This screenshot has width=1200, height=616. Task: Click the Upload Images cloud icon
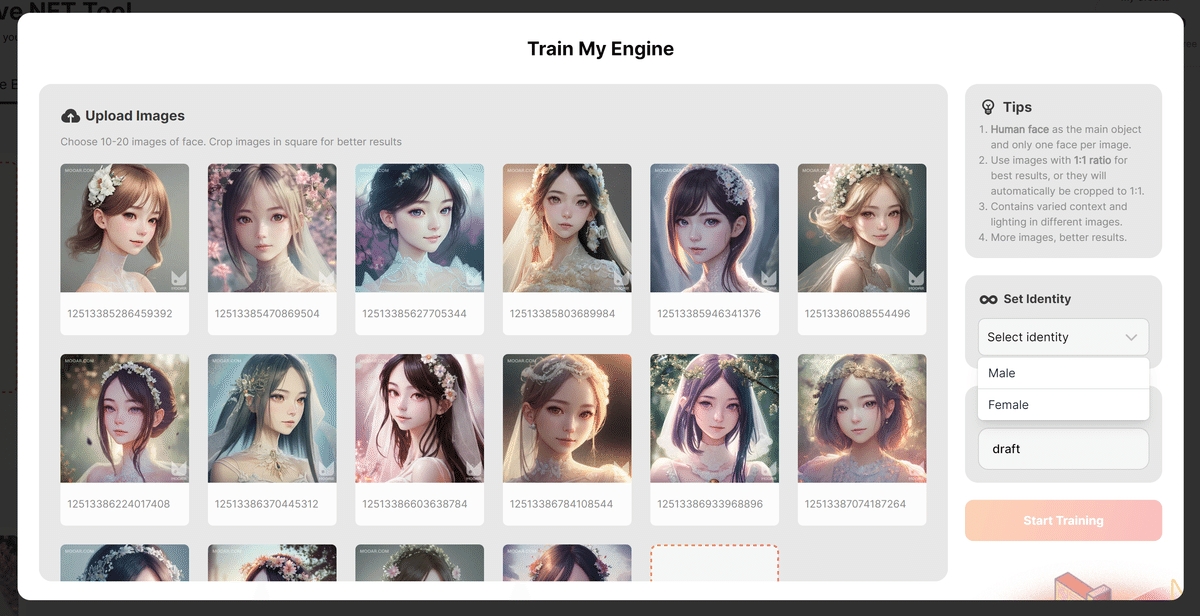(70, 116)
